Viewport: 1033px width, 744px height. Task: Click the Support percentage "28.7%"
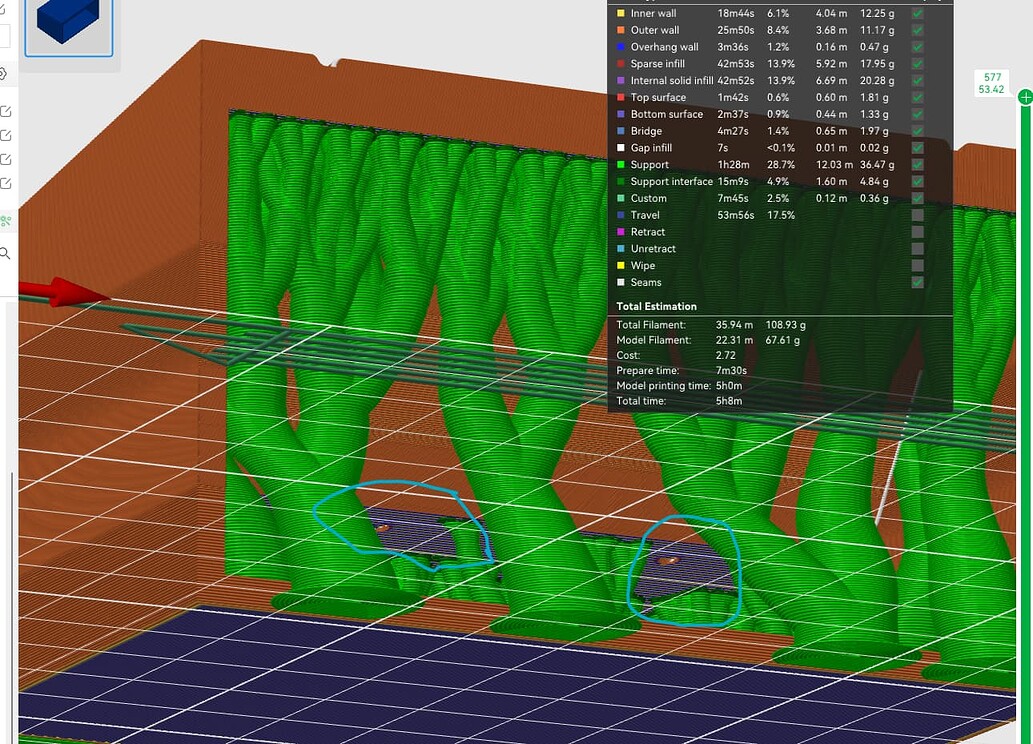pos(781,165)
